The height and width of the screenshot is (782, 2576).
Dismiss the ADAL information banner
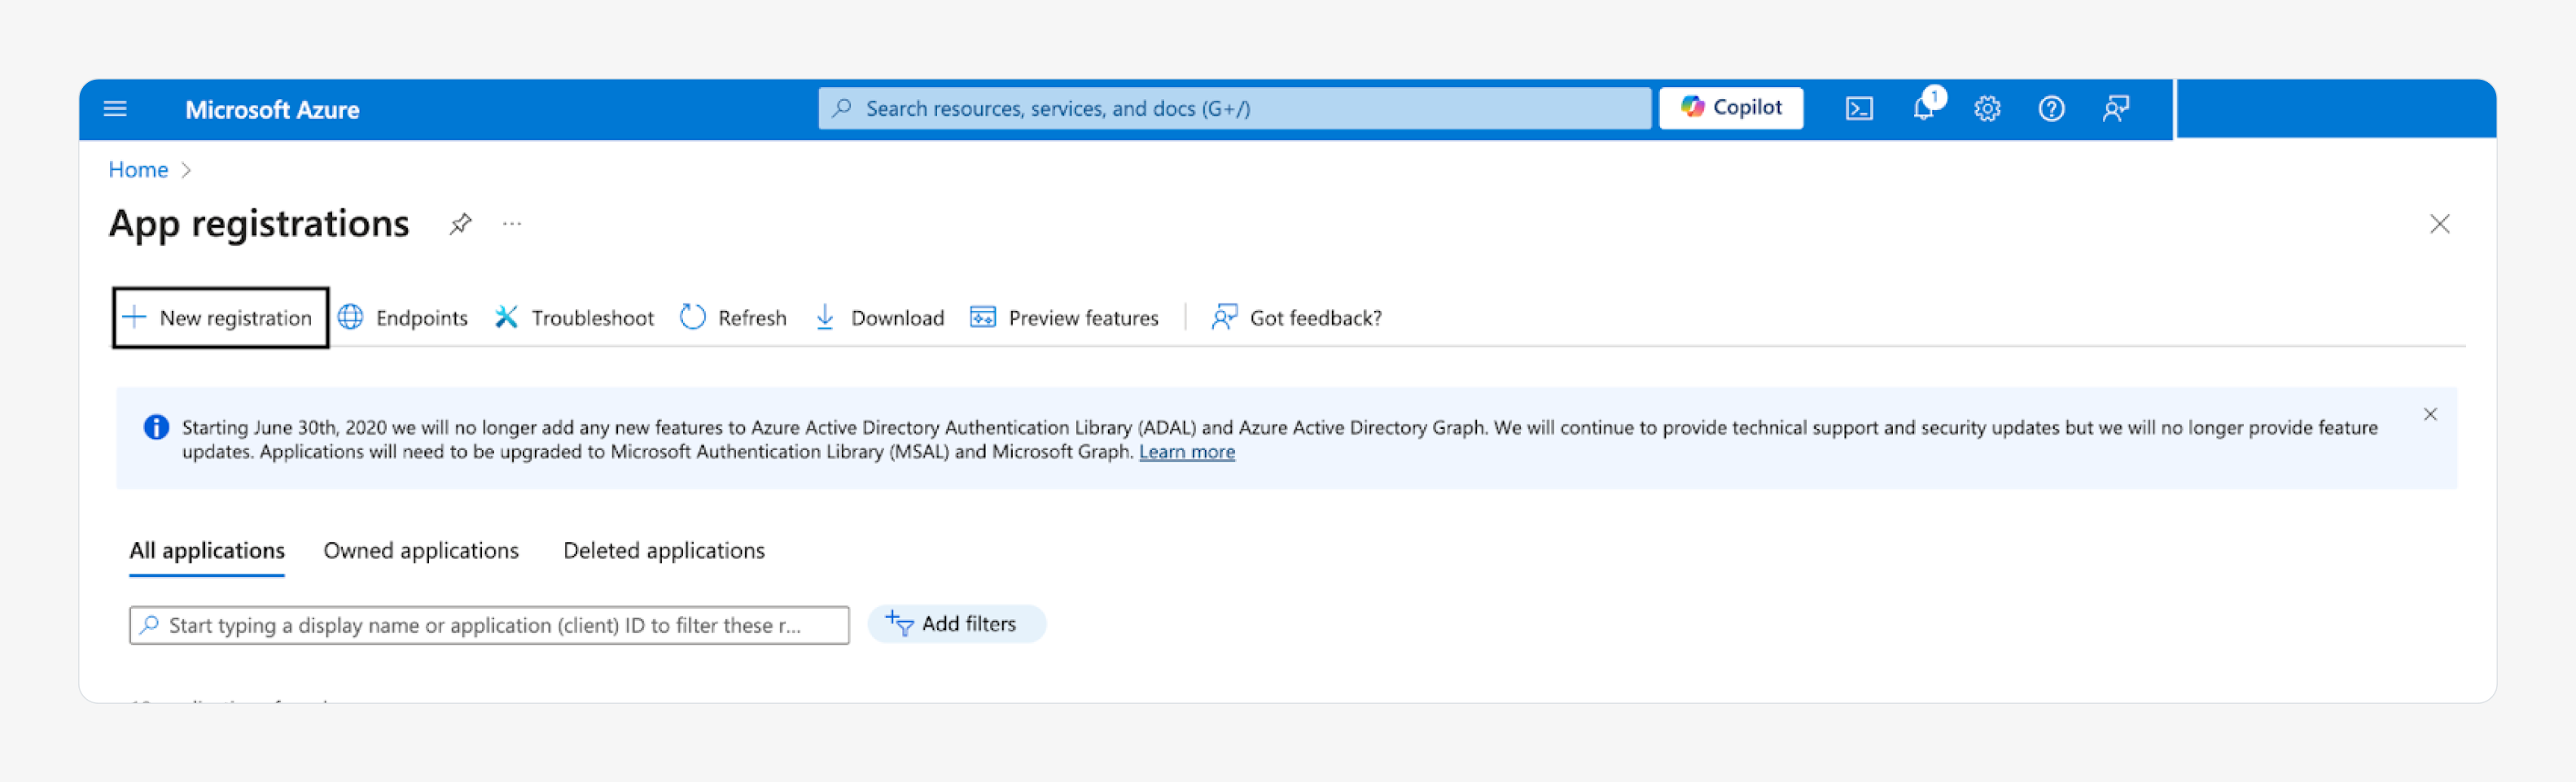pos(2429,414)
